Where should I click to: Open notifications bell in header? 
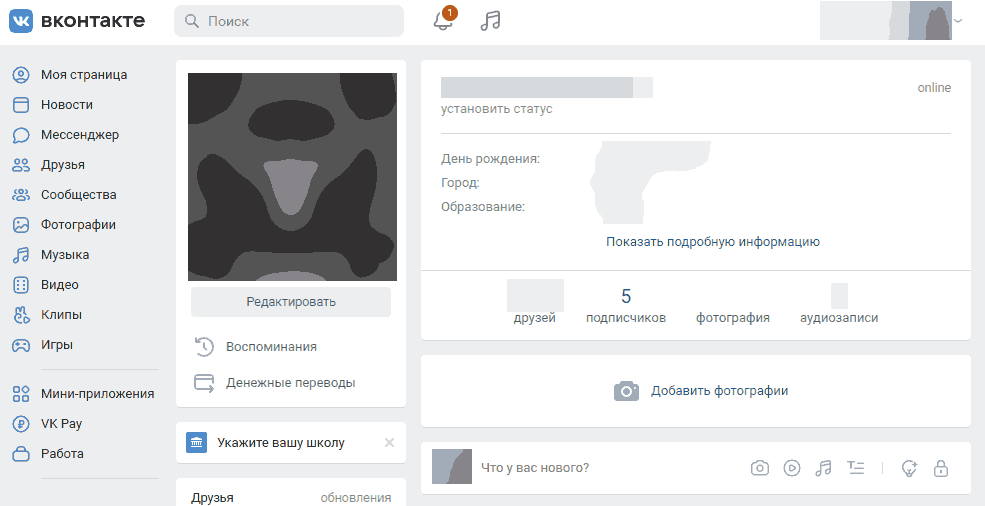[x=443, y=21]
